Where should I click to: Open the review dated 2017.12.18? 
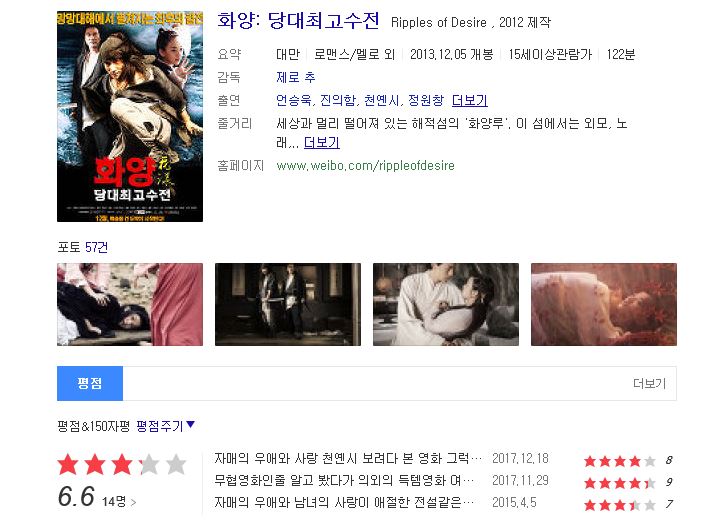coord(348,459)
